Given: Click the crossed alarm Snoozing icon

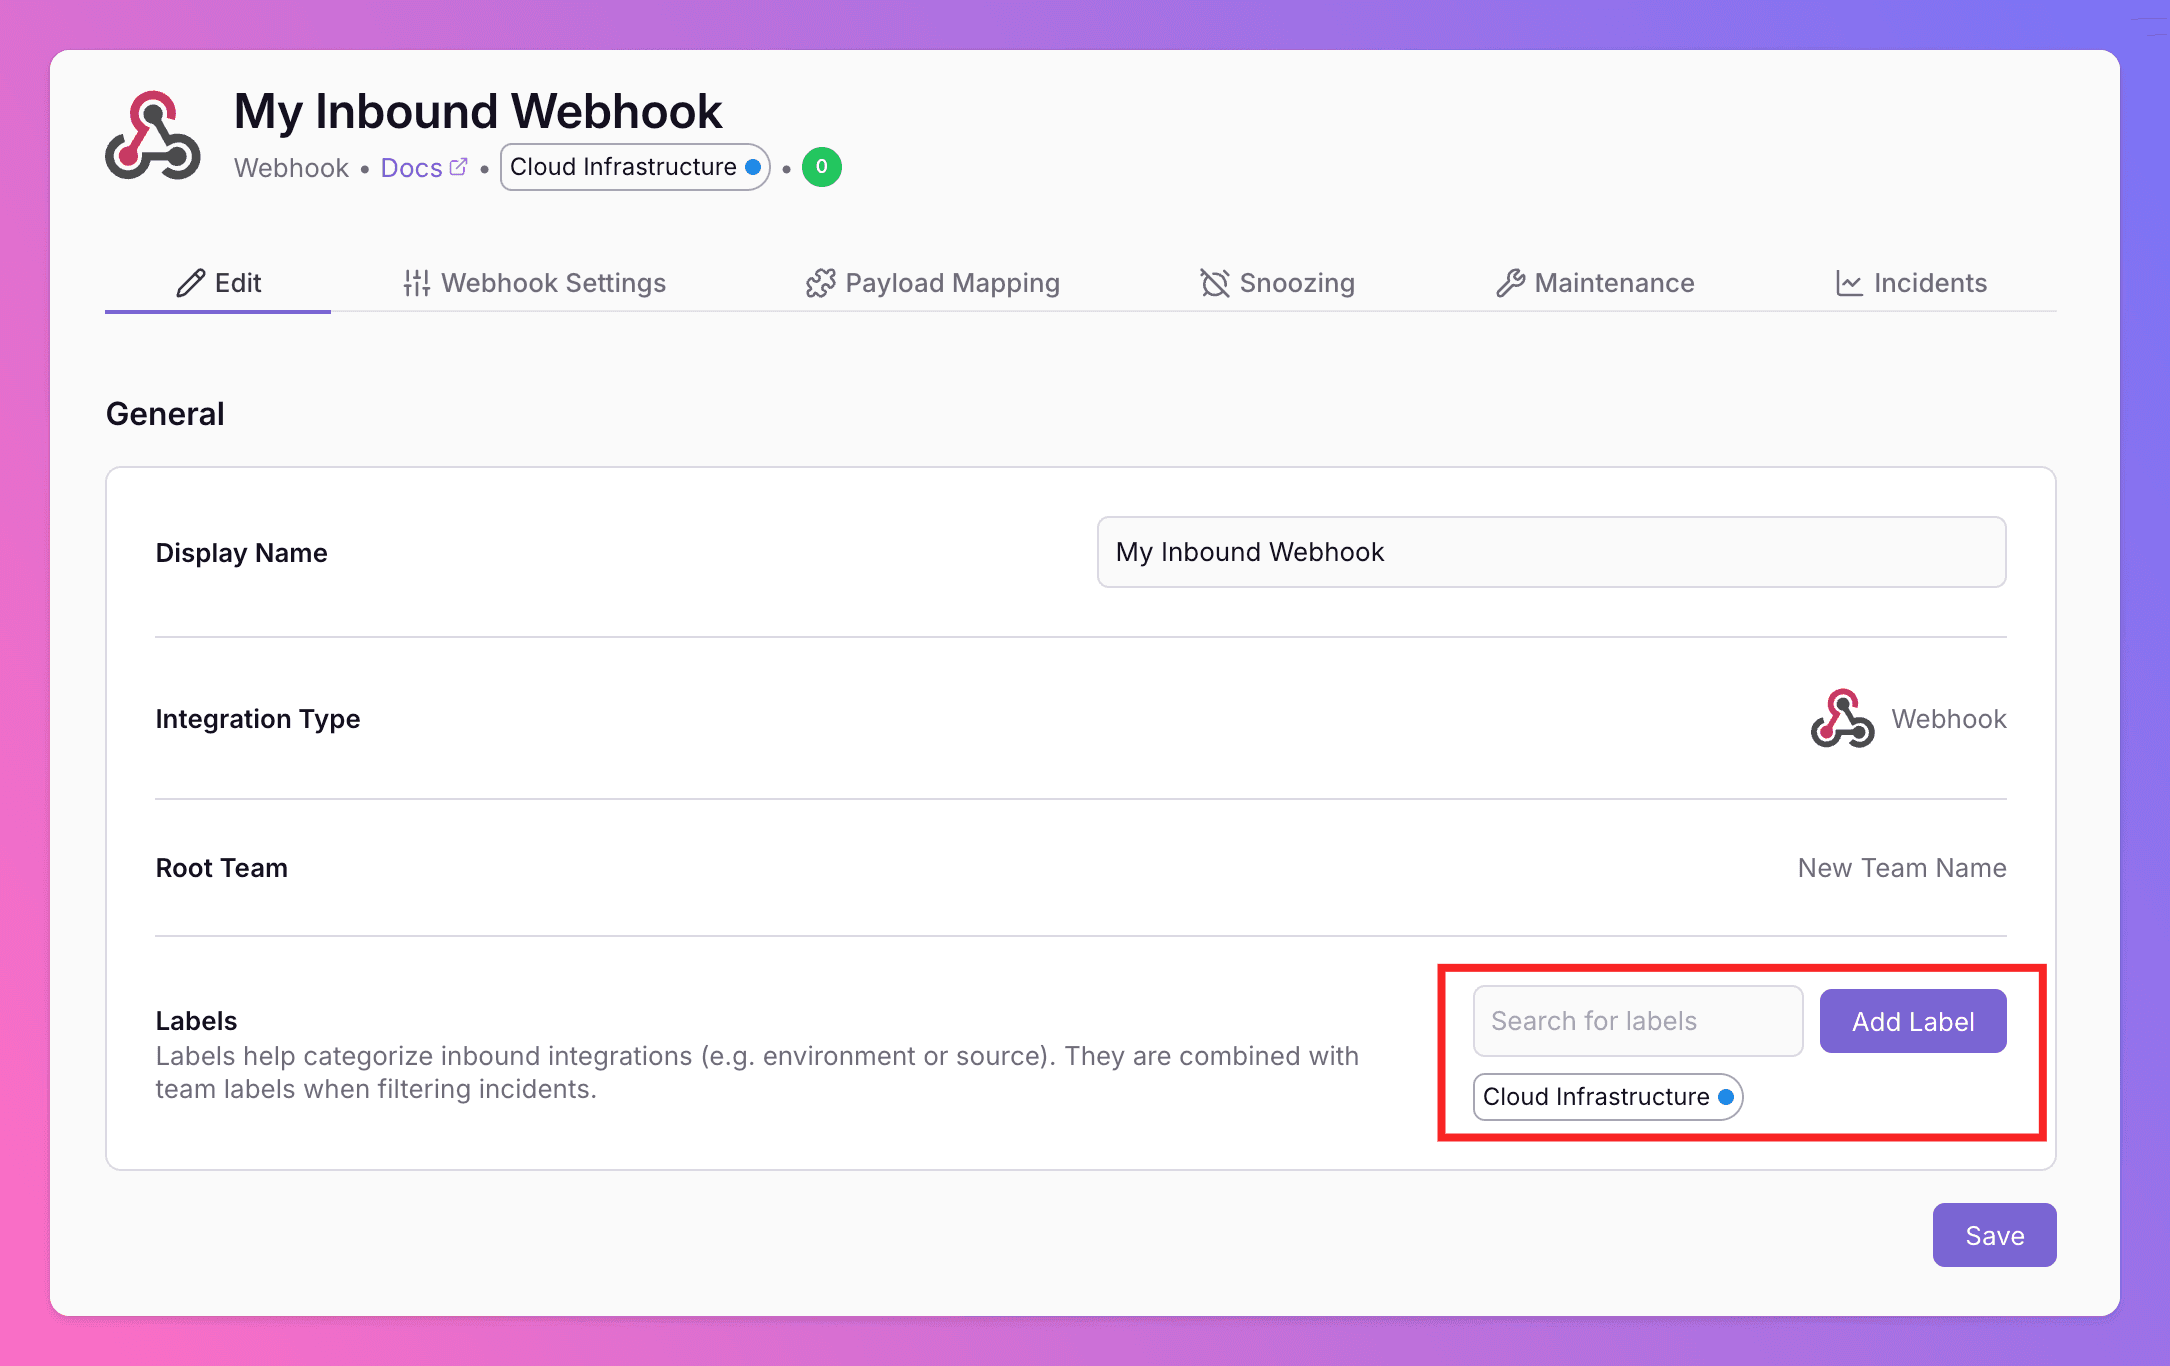Looking at the screenshot, I should 1214,283.
